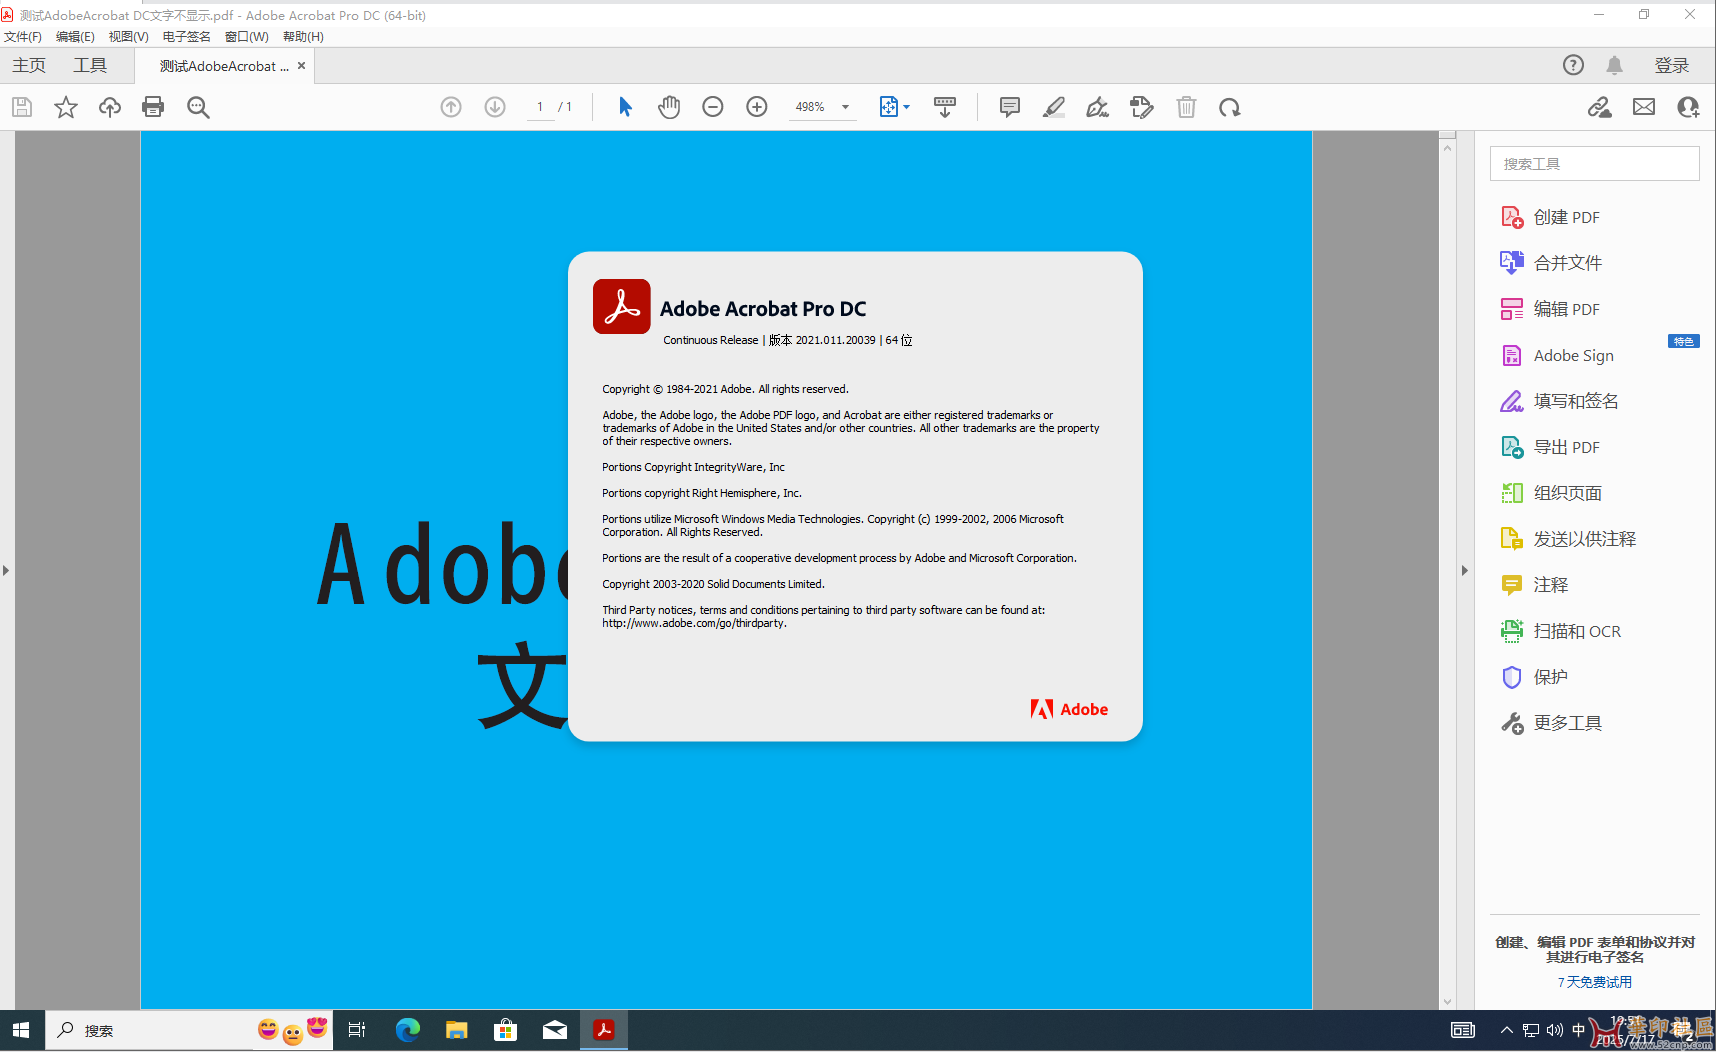The image size is (1716, 1052).
Task: Open the Windows Start menu
Action: (21, 1030)
